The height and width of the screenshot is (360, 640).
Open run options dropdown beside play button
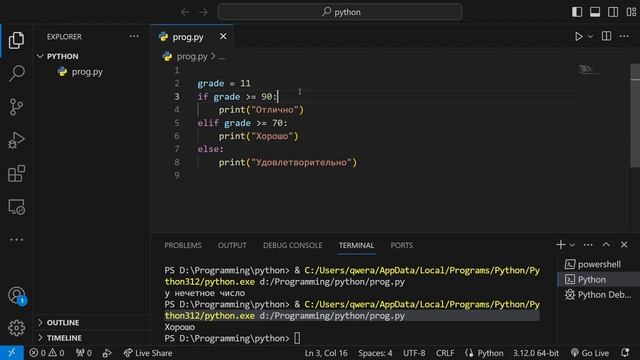[x=590, y=36]
